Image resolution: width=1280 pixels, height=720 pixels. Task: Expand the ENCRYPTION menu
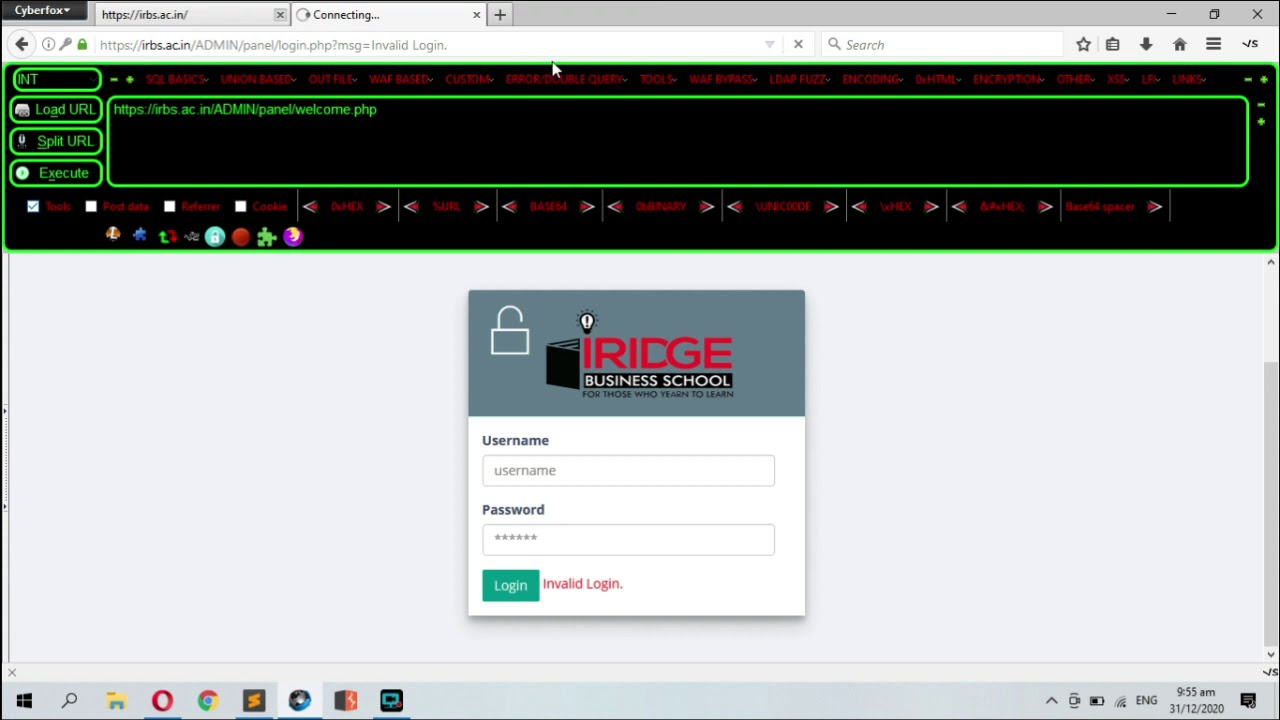[1009, 79]
